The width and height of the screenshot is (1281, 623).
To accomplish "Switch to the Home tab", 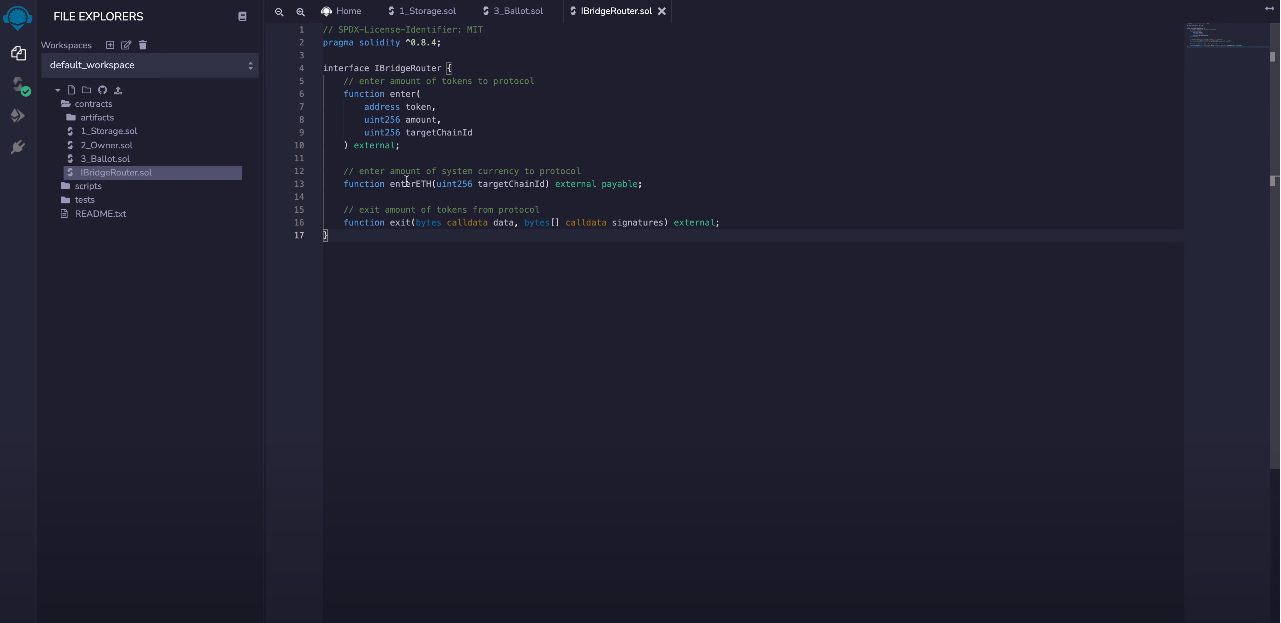I will [x=342, y=11].
